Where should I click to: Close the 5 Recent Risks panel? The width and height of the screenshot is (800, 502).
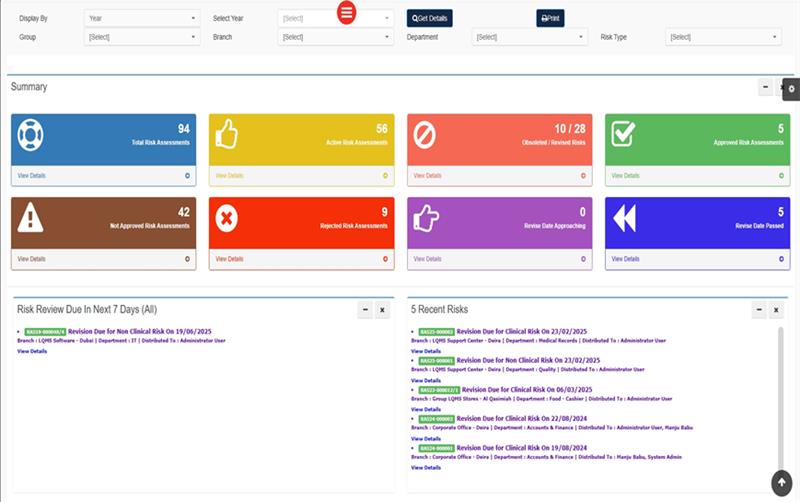pyautogui.click(x=776, y=310)
